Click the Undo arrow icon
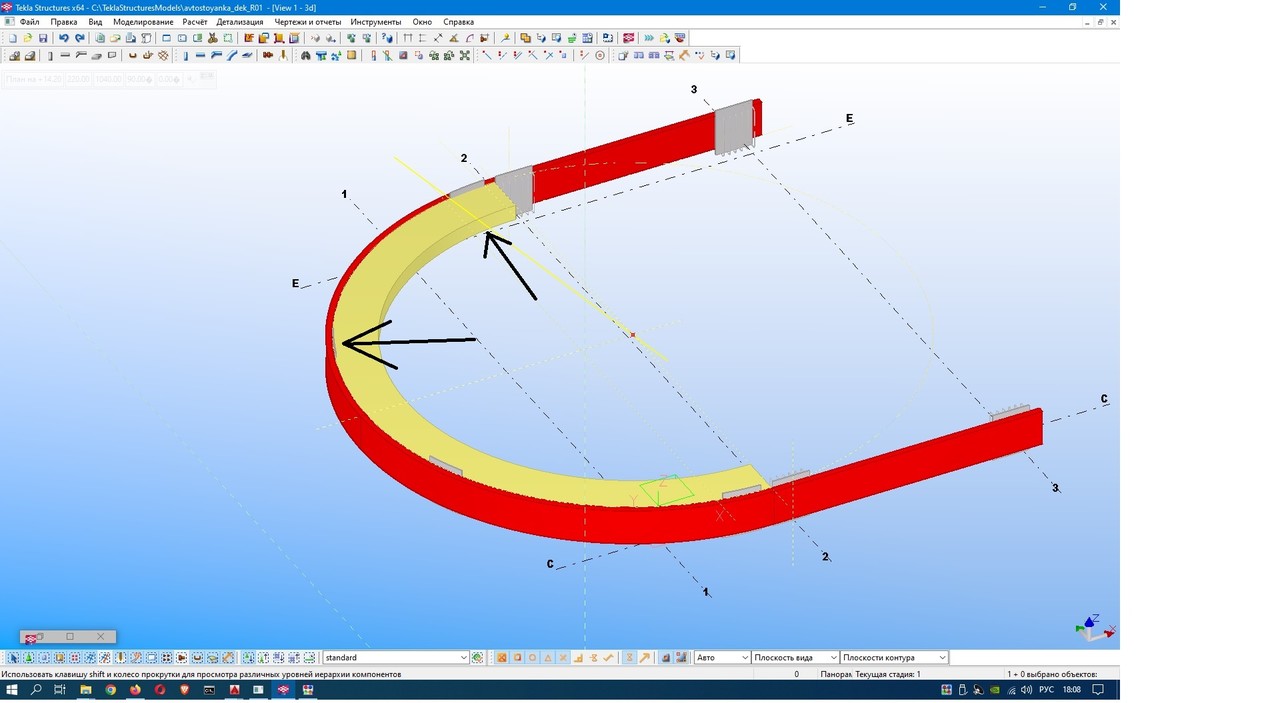The image size is (1280, 703). tap(63, 38)
